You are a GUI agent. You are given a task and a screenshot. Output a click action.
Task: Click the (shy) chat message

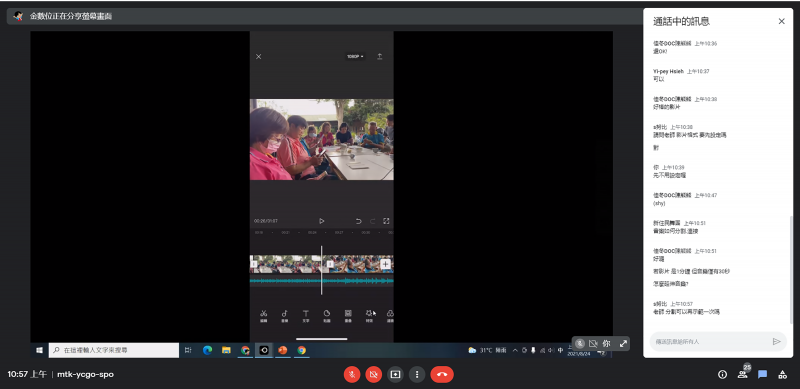pyautogui.click(x=659, y=203)
